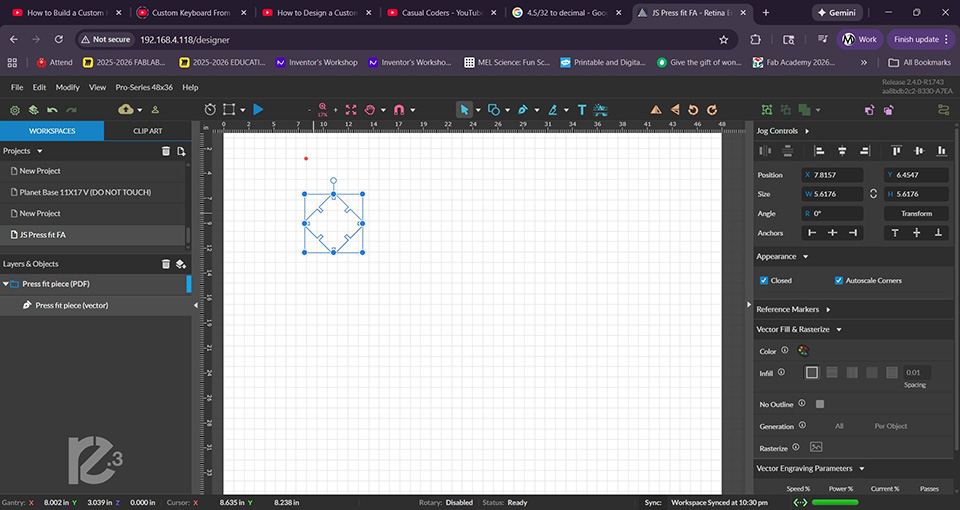Viewport: 960px width, 510px height.
Task: Select the All generation option
Action: (839, 426)
